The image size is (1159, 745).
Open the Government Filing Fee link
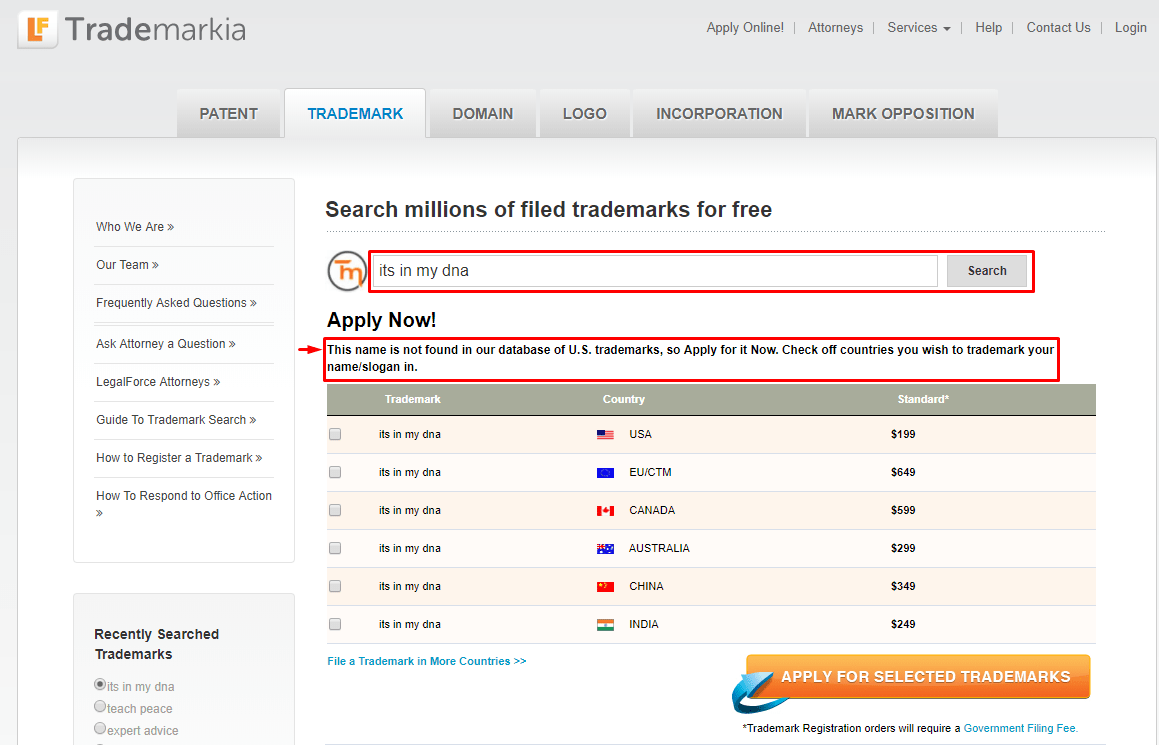1020,729
